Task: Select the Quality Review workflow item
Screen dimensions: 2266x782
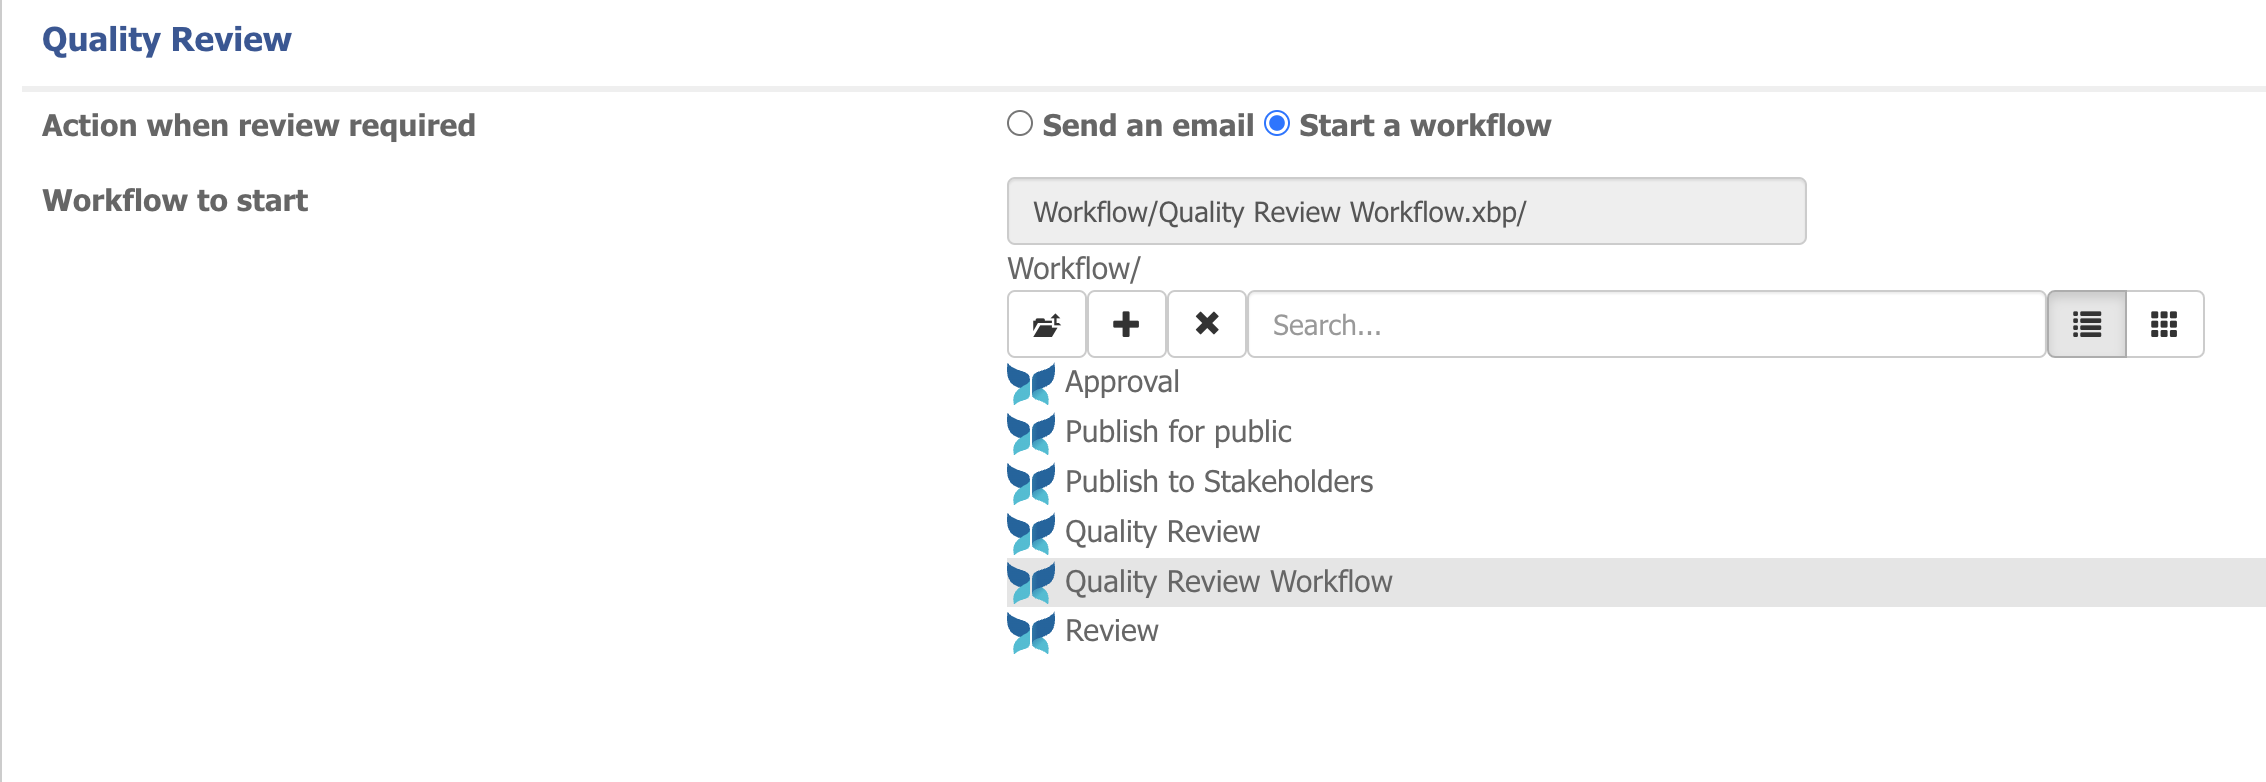Action: coord(1162,532)
